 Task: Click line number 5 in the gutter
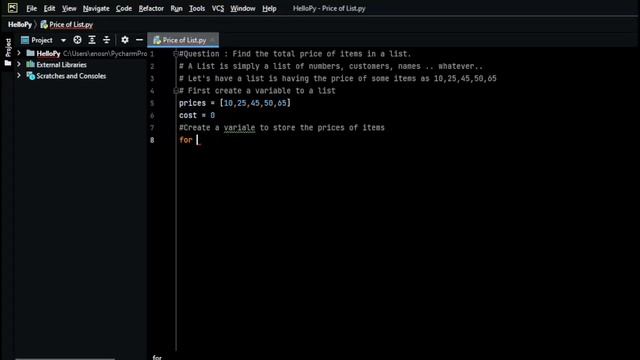click(152, 103)
